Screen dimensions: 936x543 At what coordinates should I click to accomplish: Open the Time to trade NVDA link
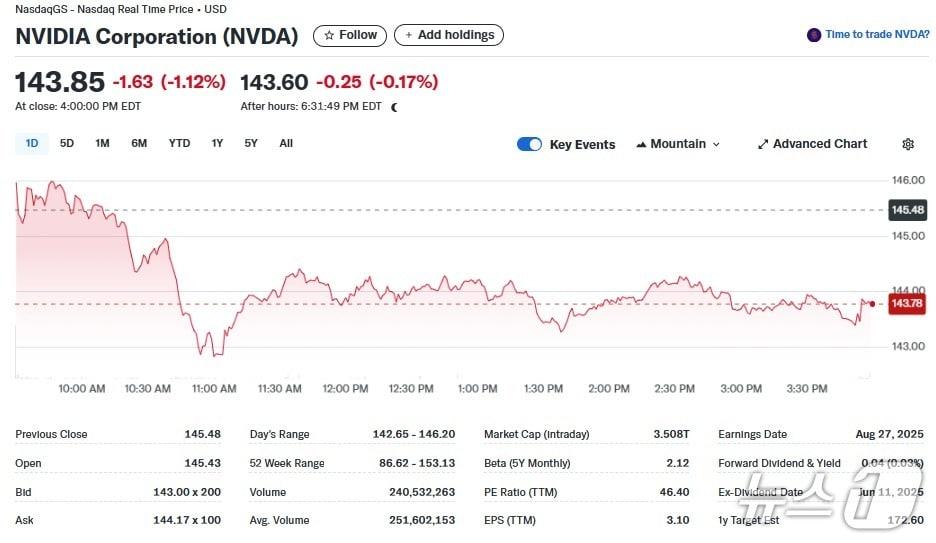876,35
